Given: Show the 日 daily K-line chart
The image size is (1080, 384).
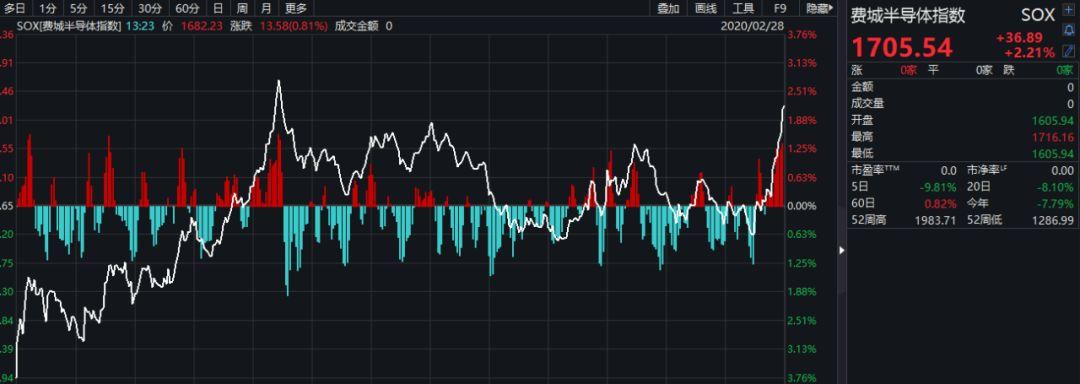Looking at the screenshot, I should tap(218, 8).
